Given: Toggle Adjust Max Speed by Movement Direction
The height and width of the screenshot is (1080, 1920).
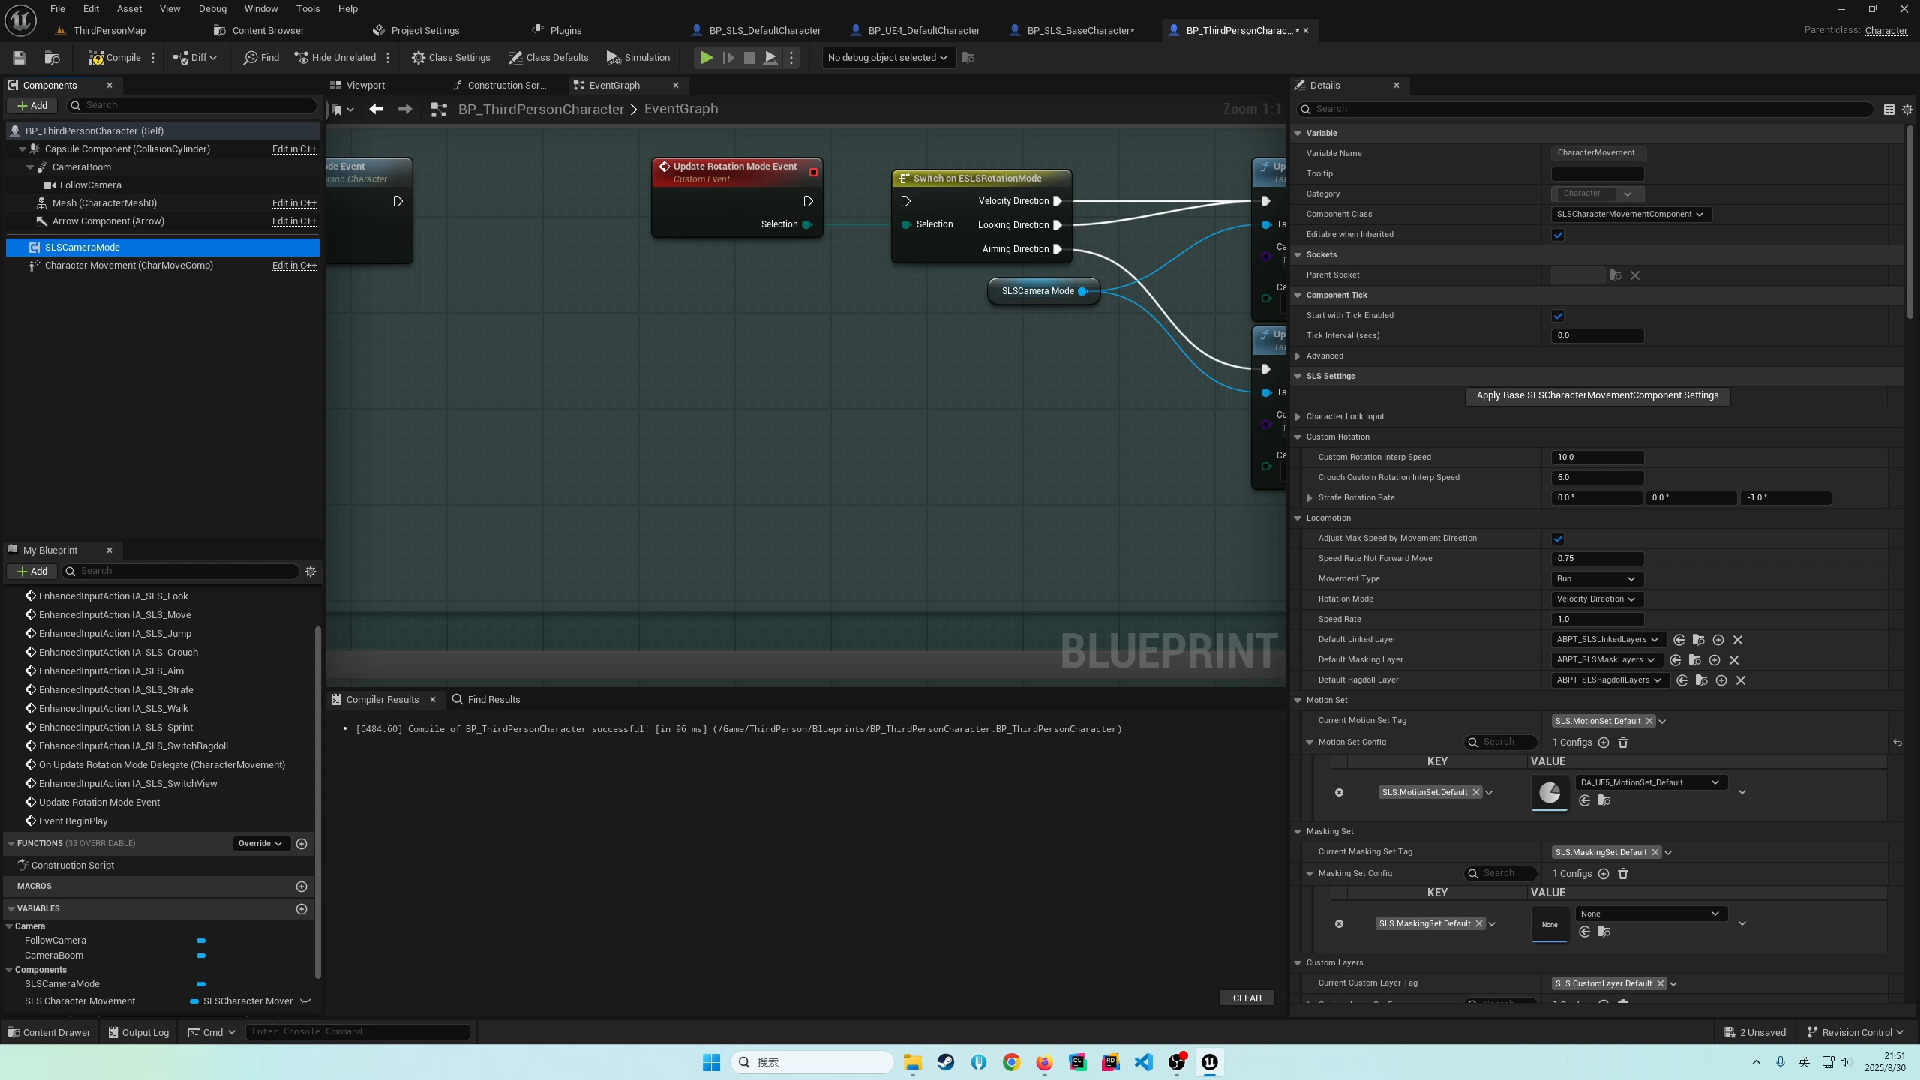Looking at the screenshot, I should coord(1557,539).
